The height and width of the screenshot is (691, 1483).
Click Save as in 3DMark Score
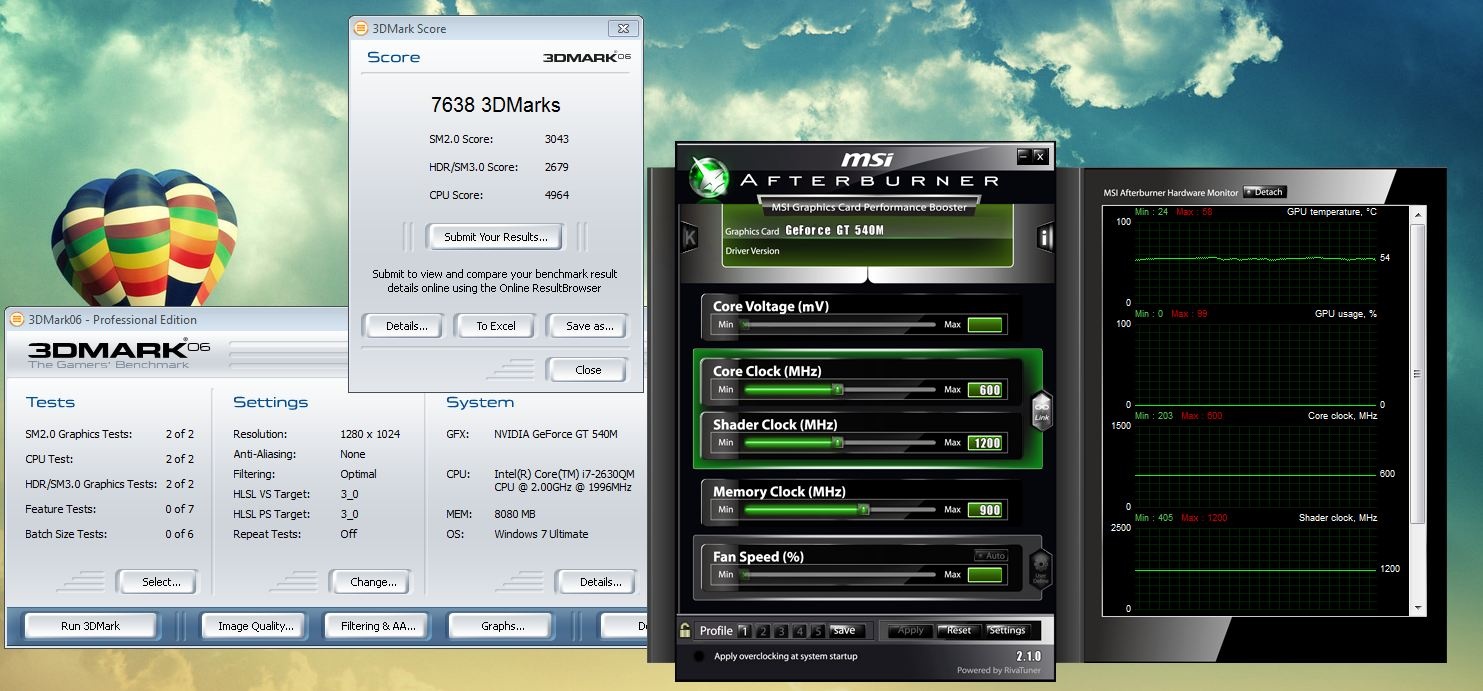588,326
